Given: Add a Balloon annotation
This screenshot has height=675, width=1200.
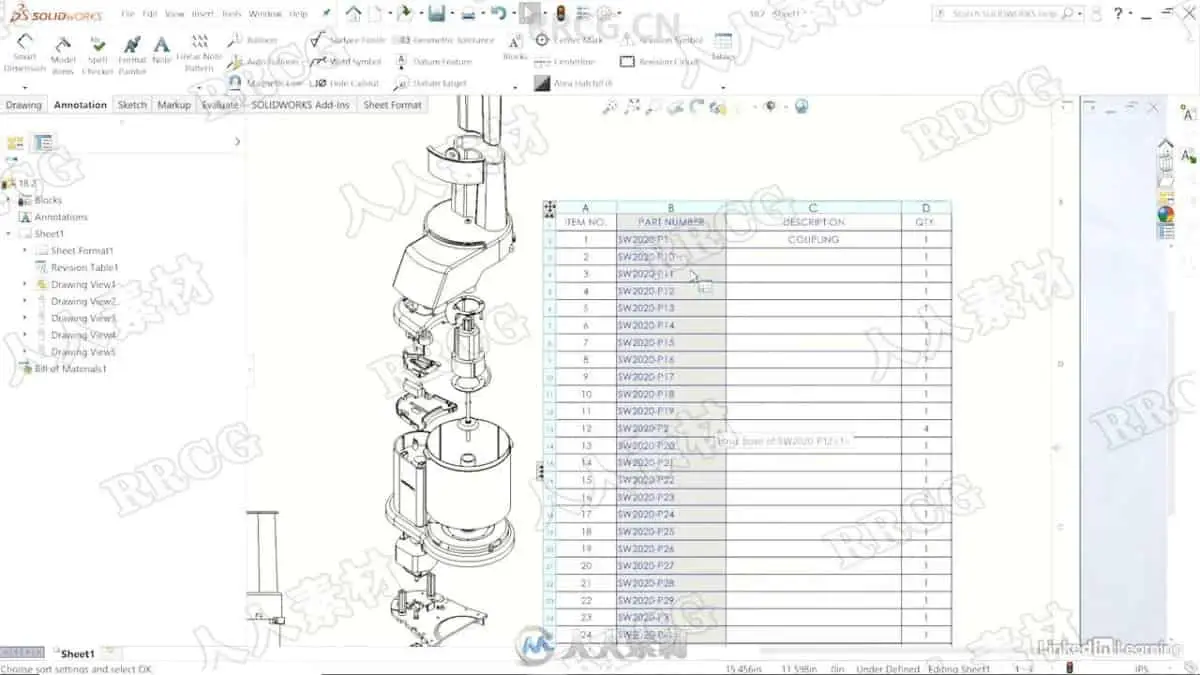Looking at the screenshot, I should tap(252, 40).
